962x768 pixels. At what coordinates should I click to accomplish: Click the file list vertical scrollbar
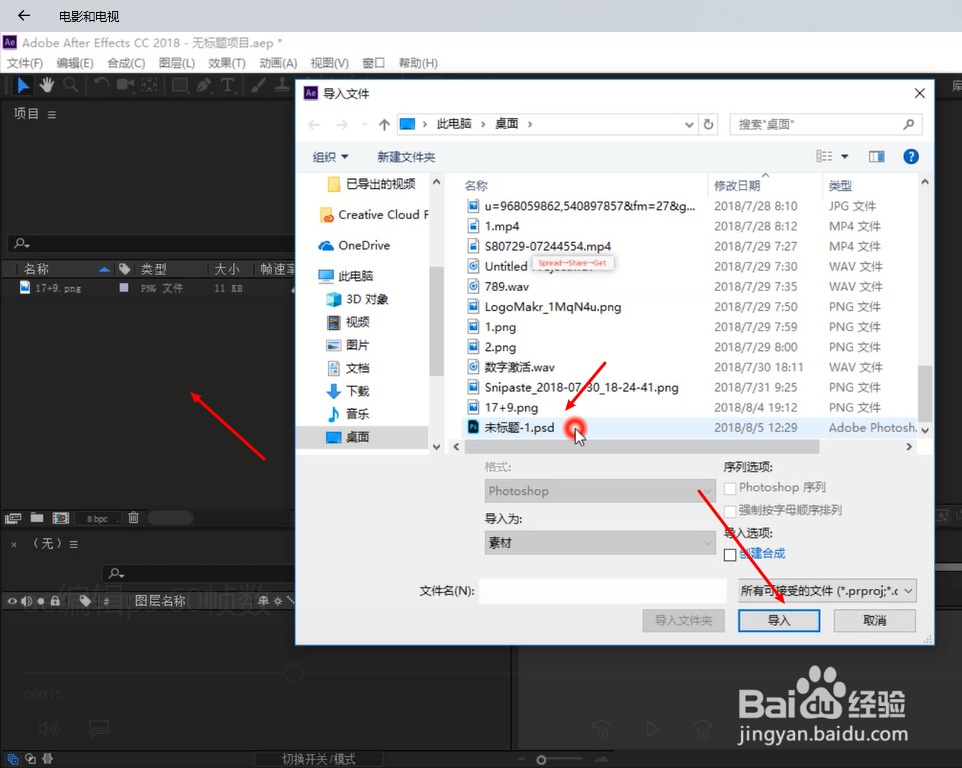click(x=925, y=393)
